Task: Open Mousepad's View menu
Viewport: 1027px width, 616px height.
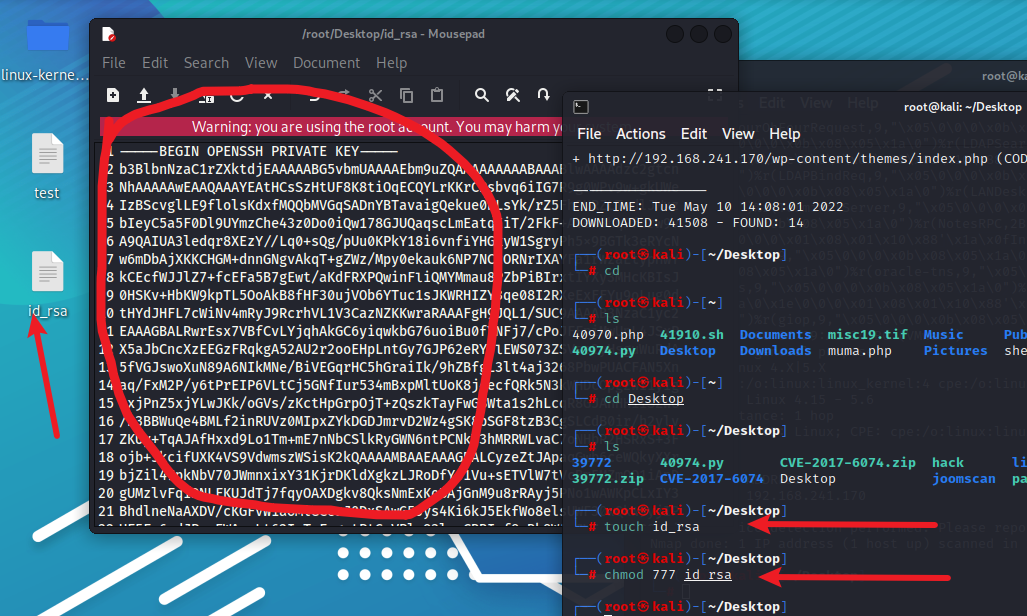Action: click(261, 63)
